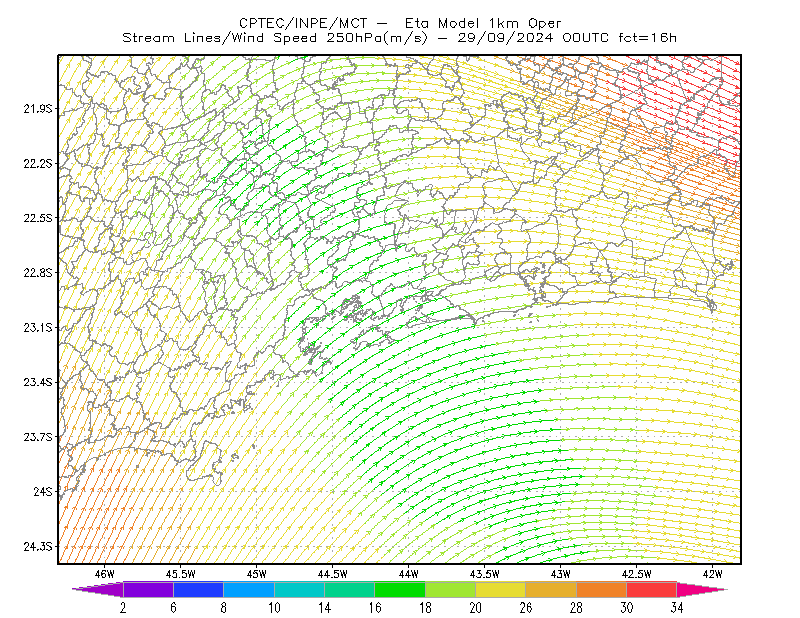Select the light blue 8-10 legend segment
This screenshot has width=800, height=618.
[x=249, y=589]
